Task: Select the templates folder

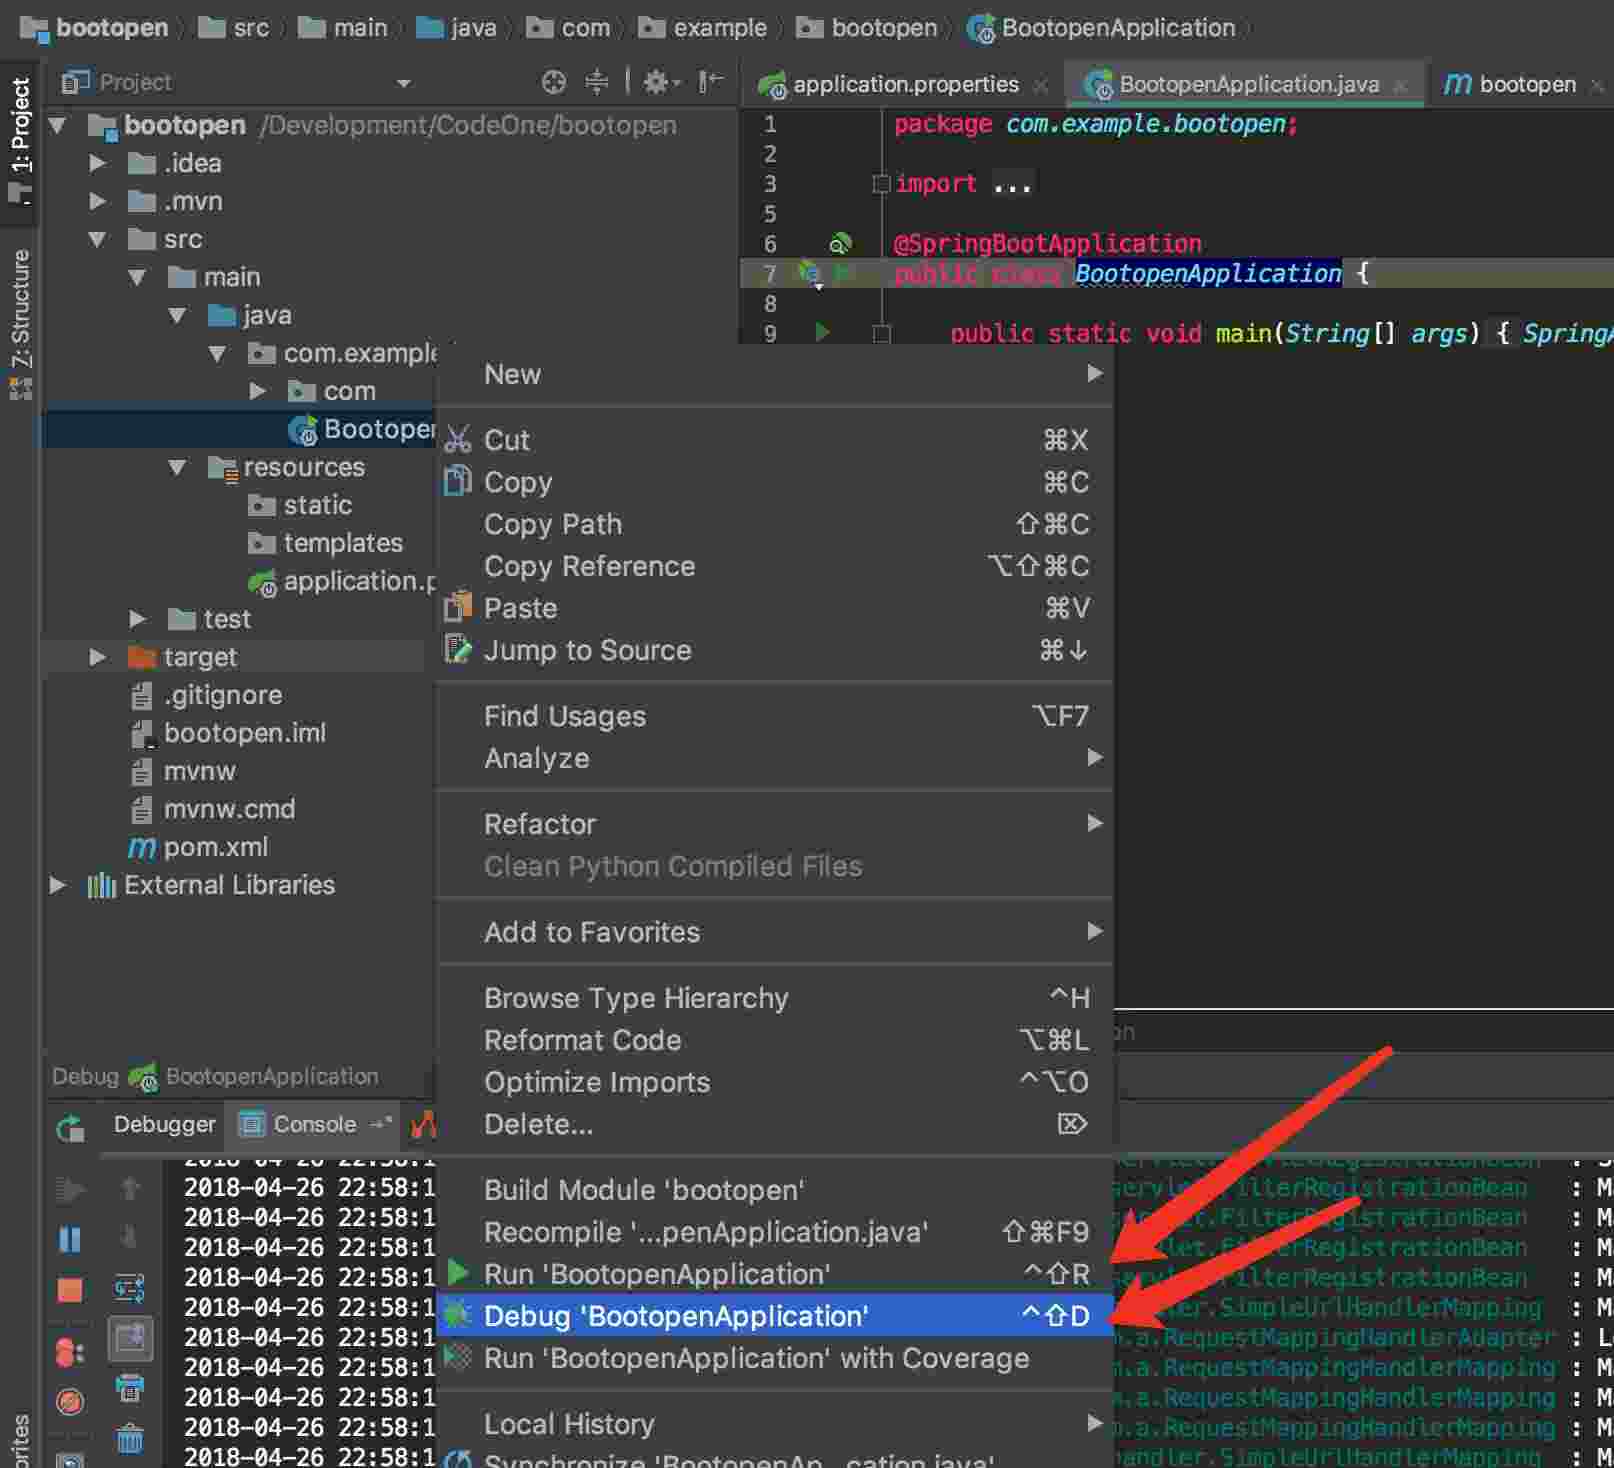Action: tap(343, 543)
